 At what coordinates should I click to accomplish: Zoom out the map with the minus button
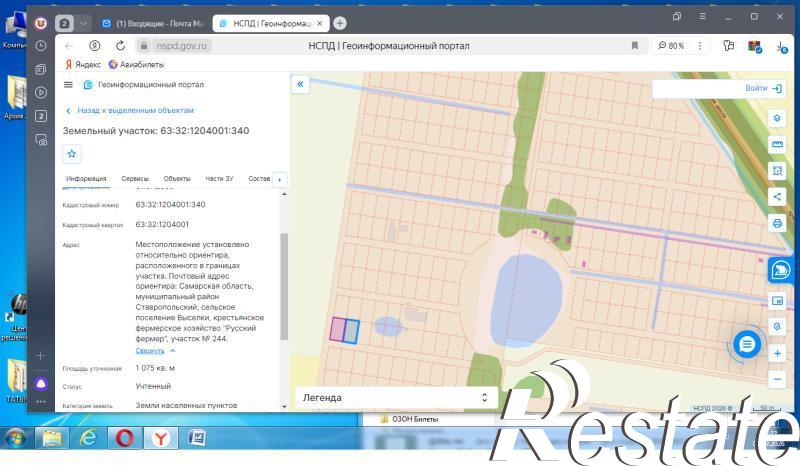coord(777,379)
